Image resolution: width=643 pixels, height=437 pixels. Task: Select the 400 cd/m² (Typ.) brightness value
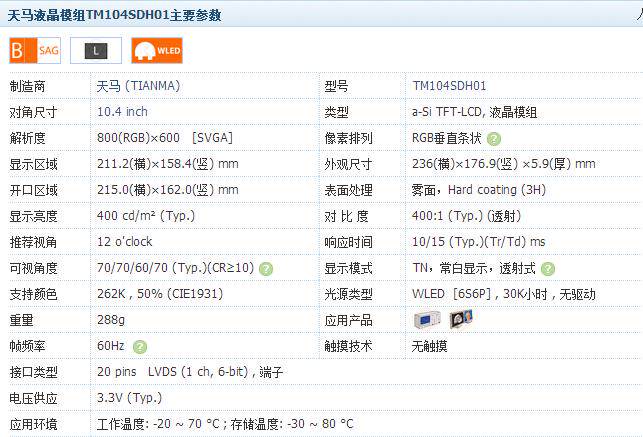[x=146, y=216]
